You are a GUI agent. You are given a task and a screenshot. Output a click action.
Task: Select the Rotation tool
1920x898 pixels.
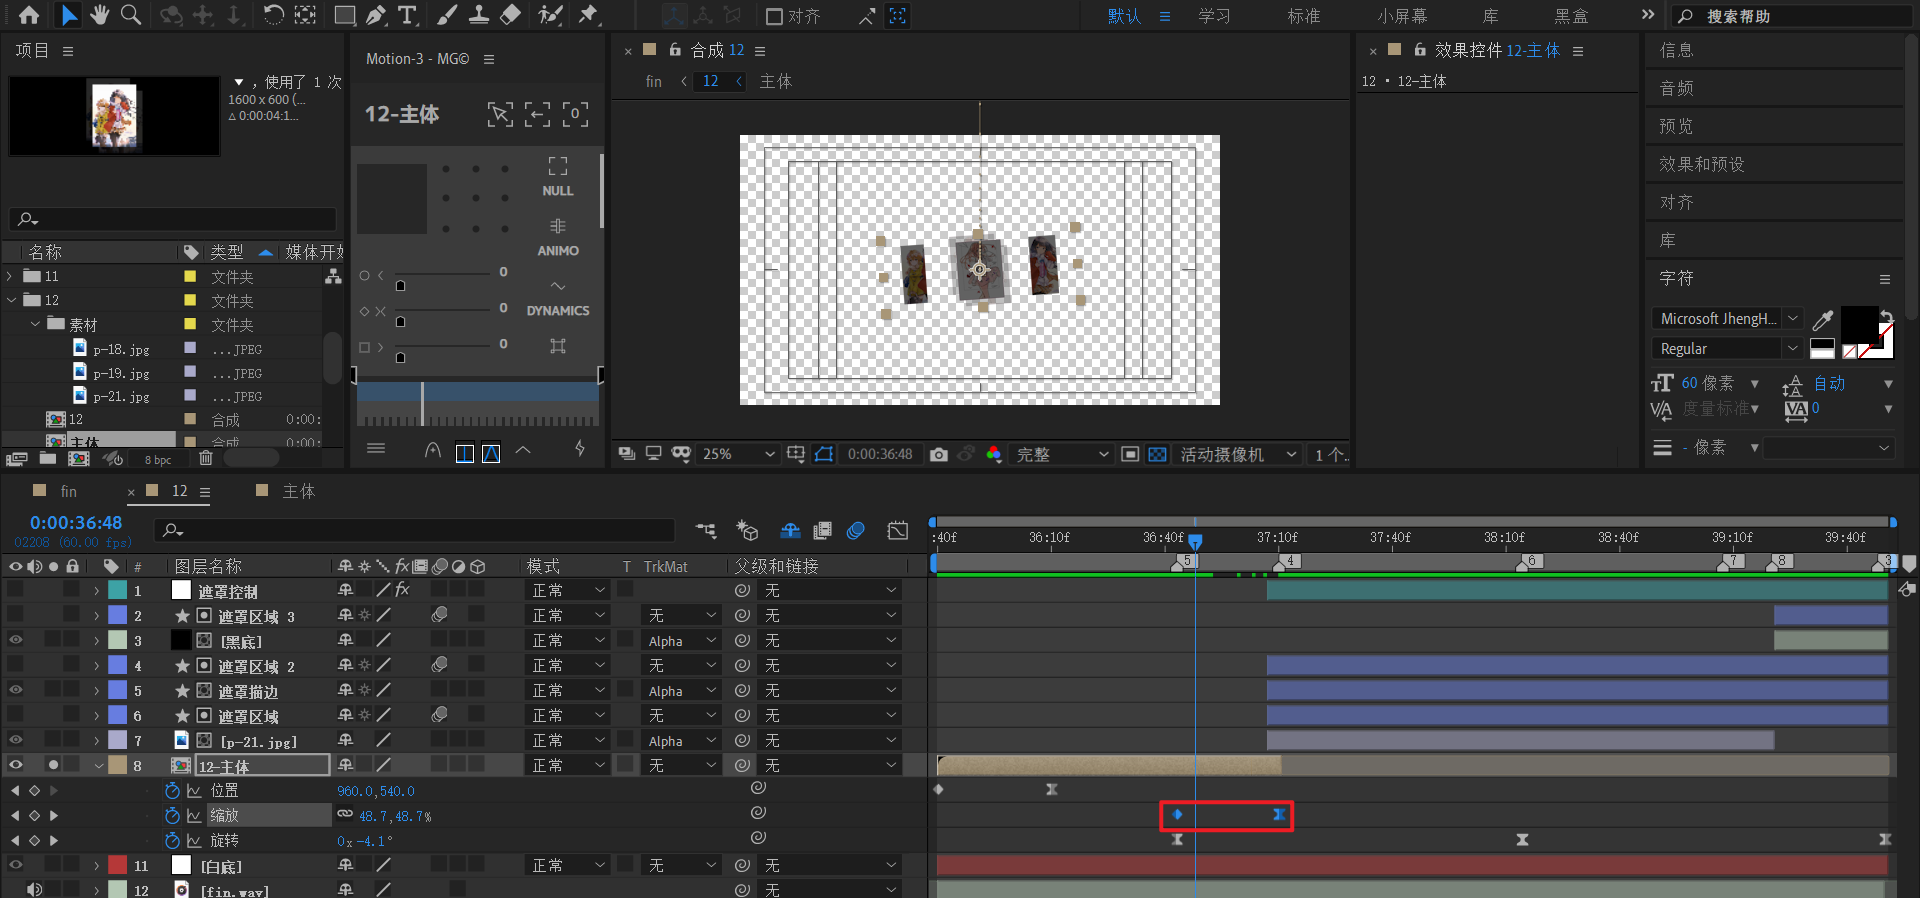point(273,15)
